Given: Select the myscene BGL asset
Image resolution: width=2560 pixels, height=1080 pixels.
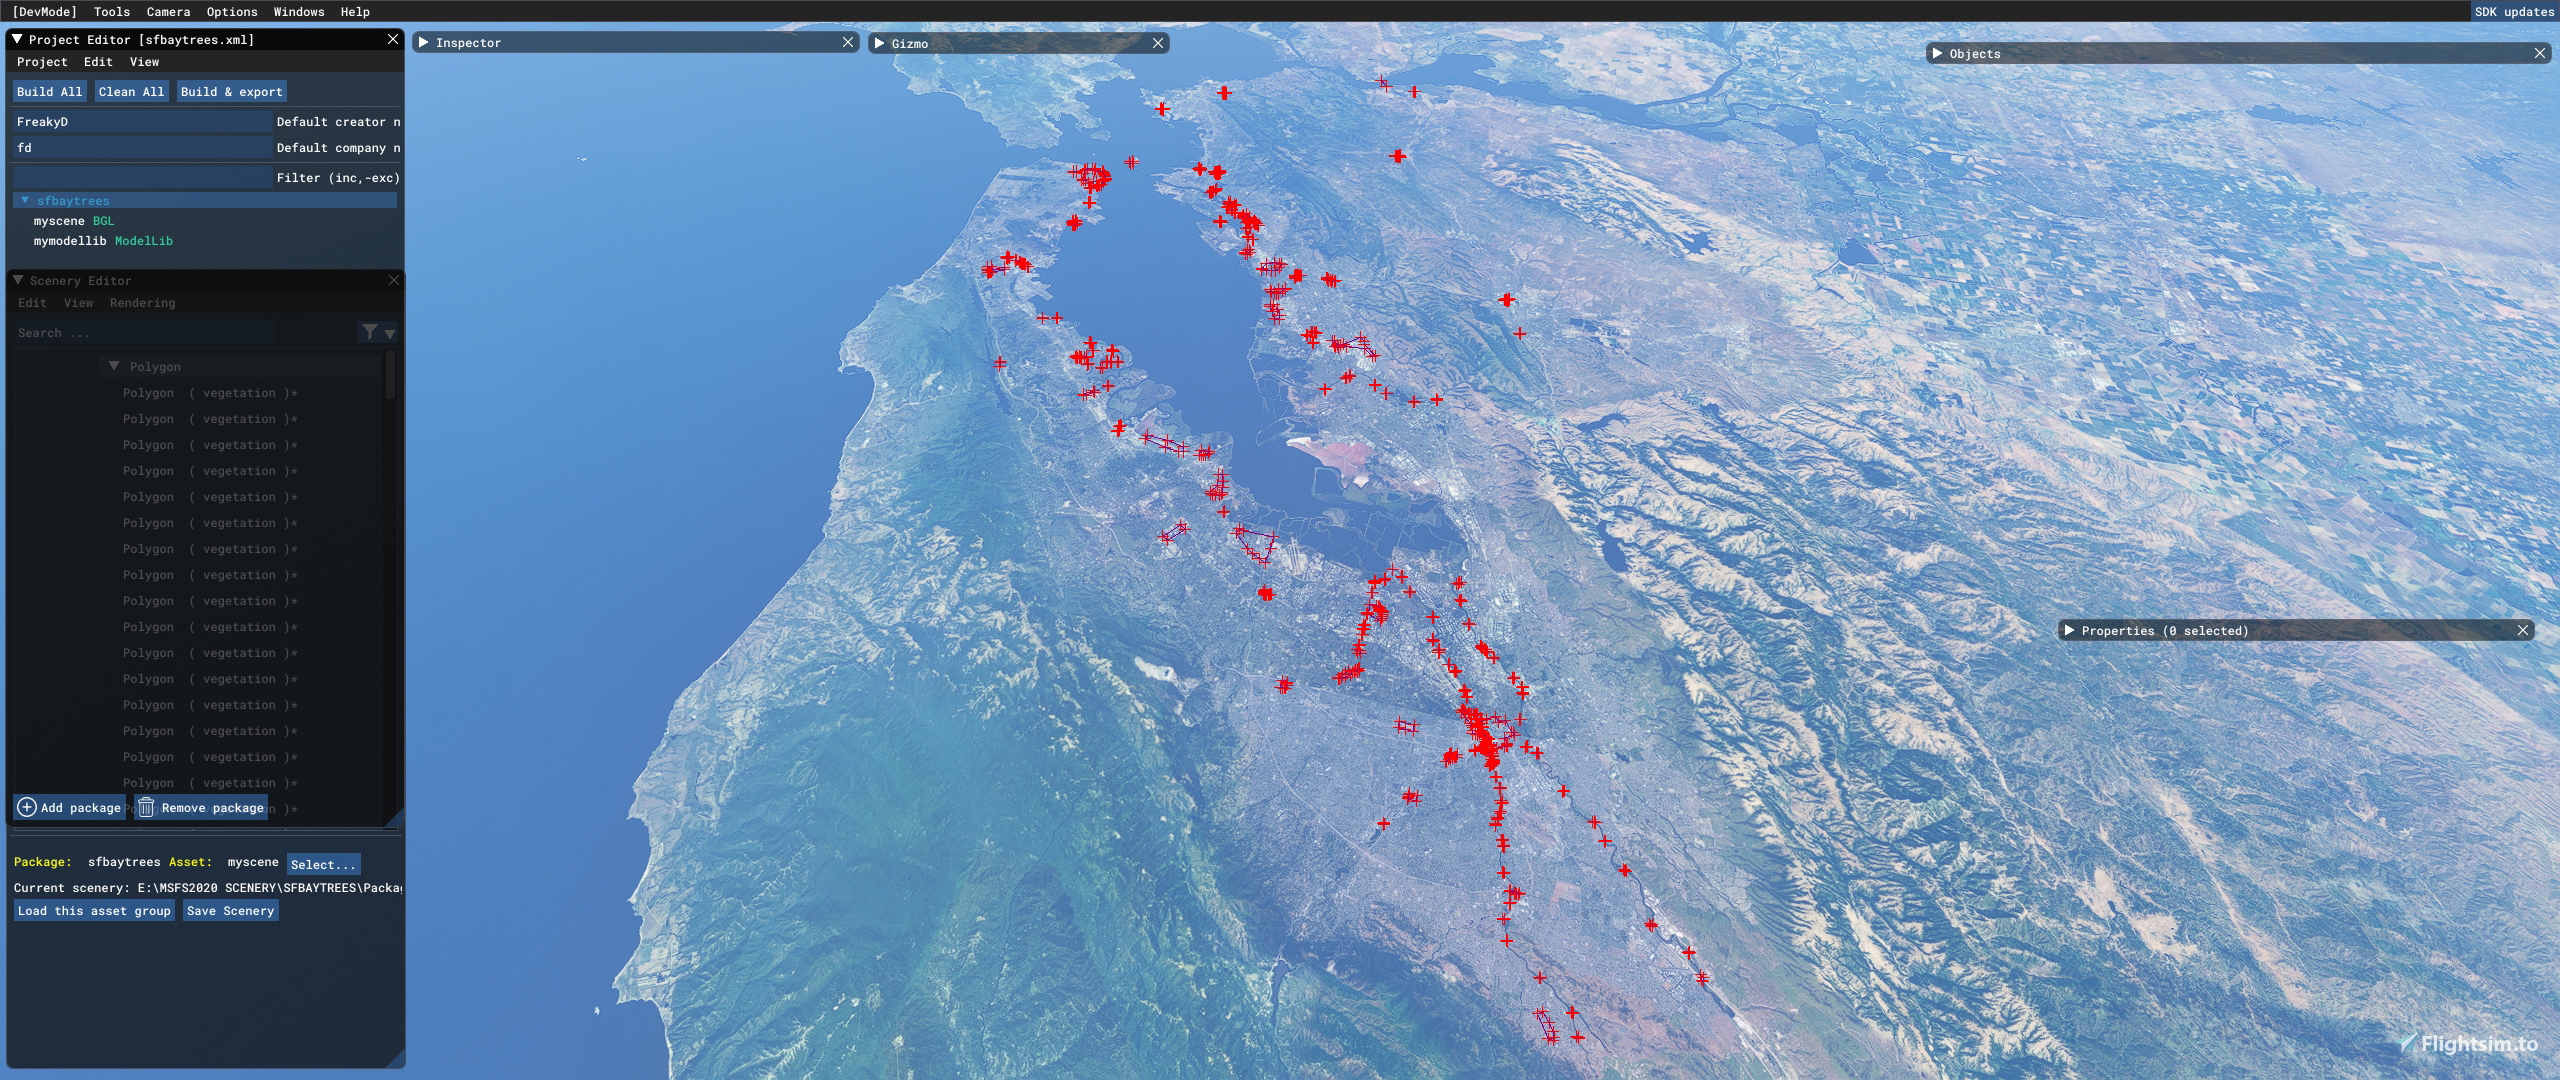Looking at the screenshot, I should coord(74,220).
